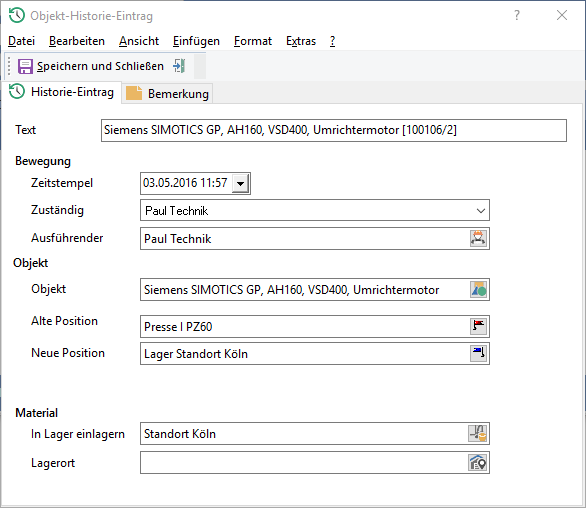Open the Datei menu
This screenshot has width=586, height=508.
[21, 41]
